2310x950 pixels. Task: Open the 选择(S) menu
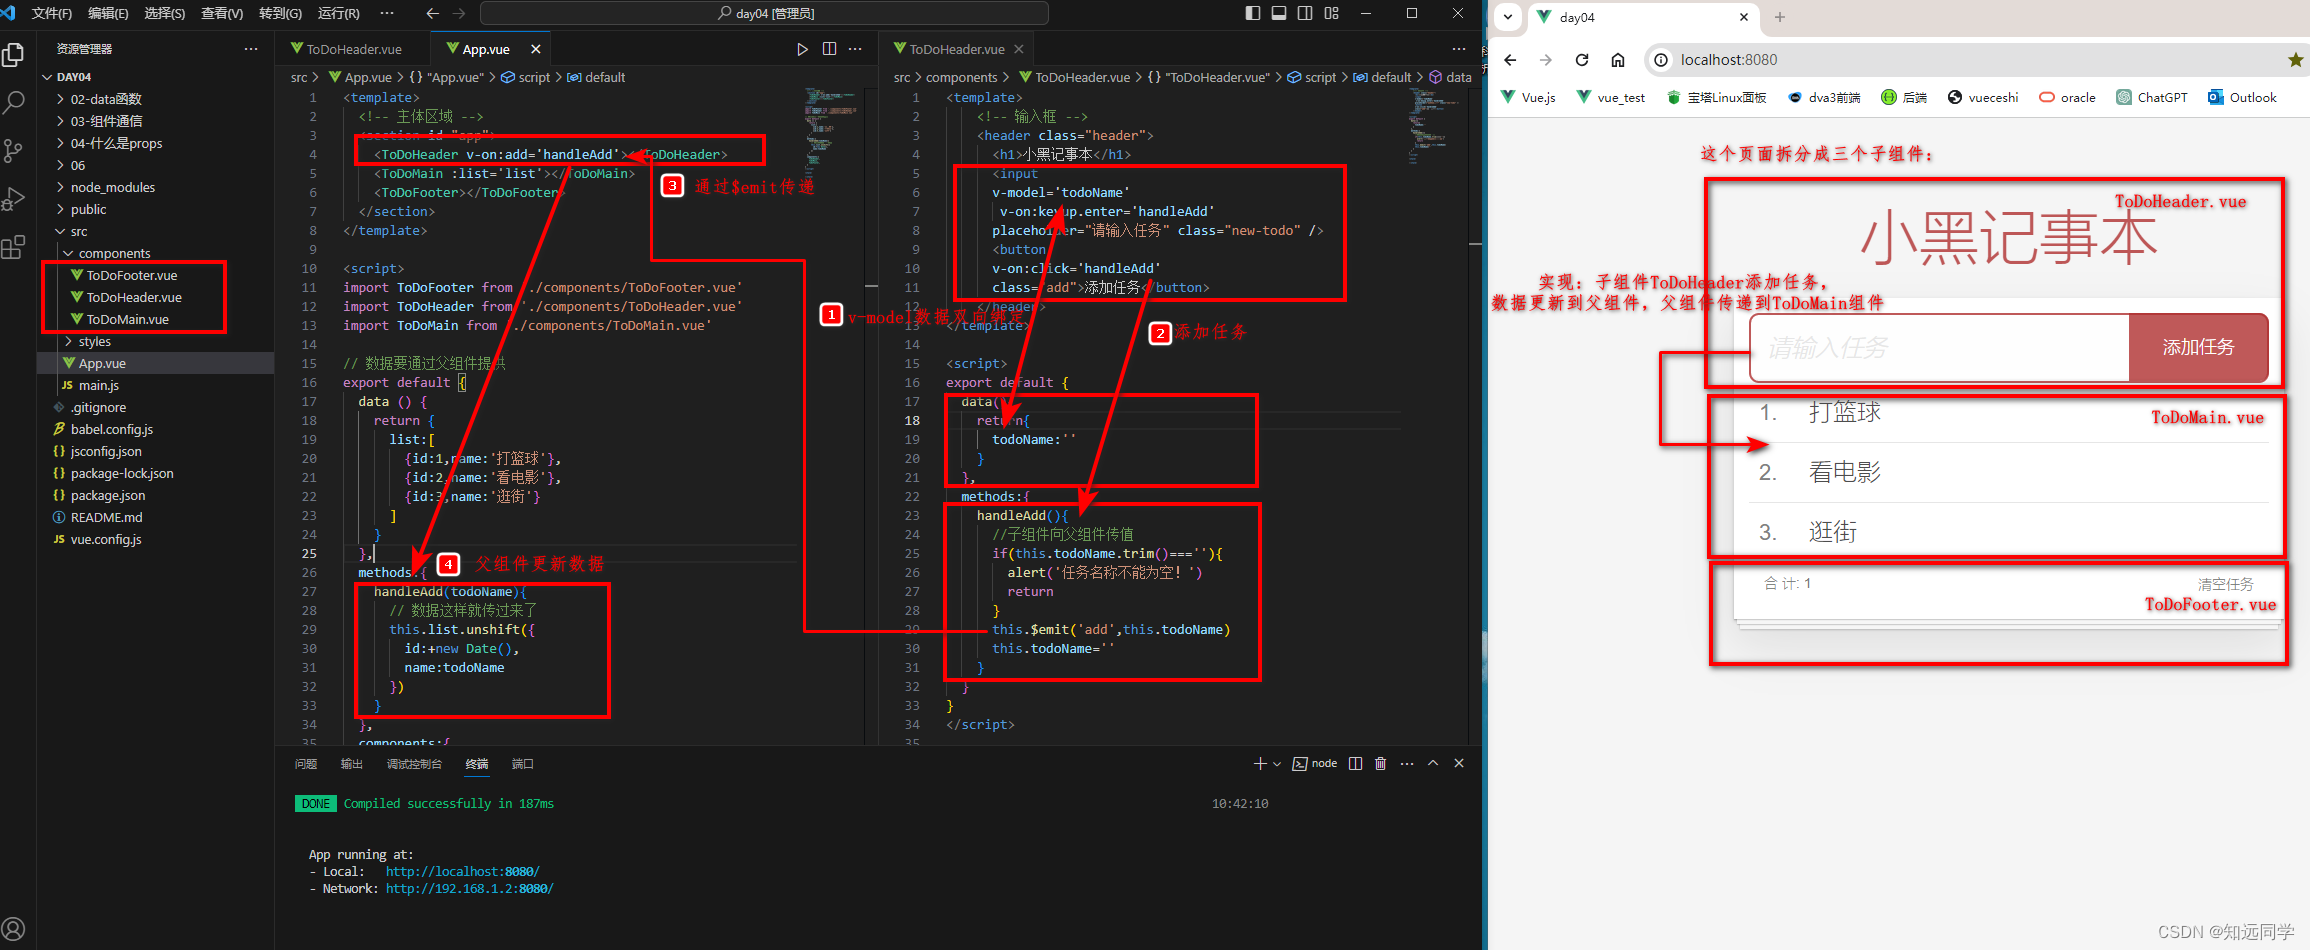(165, 13)
